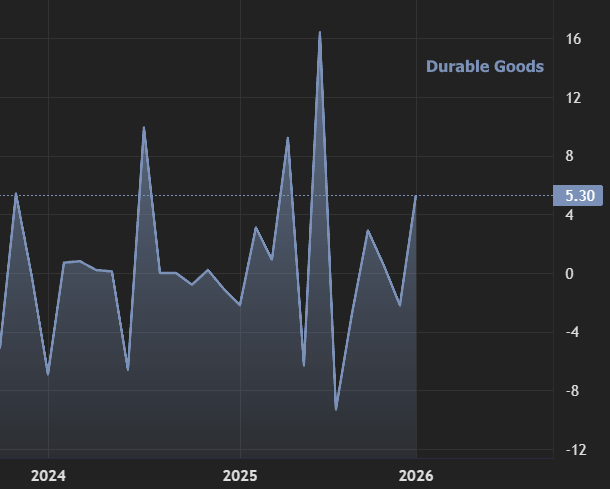Click the Durable Goods series label
This screenshot has height=489, width=610.
click(485, 66)
